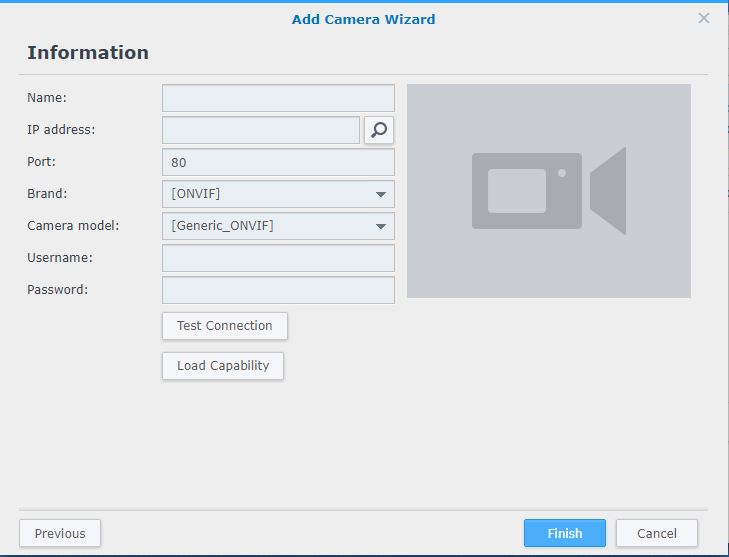Focus the Name input field

coord(278,98)
